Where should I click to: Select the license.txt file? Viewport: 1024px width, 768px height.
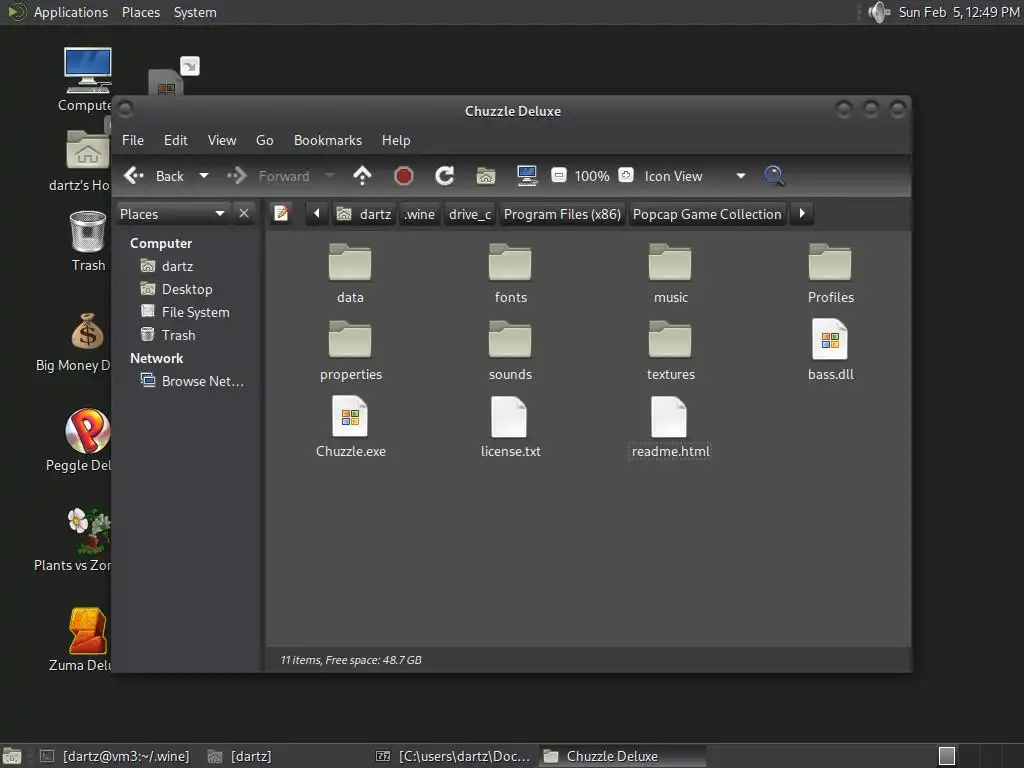tap(510, 427)
